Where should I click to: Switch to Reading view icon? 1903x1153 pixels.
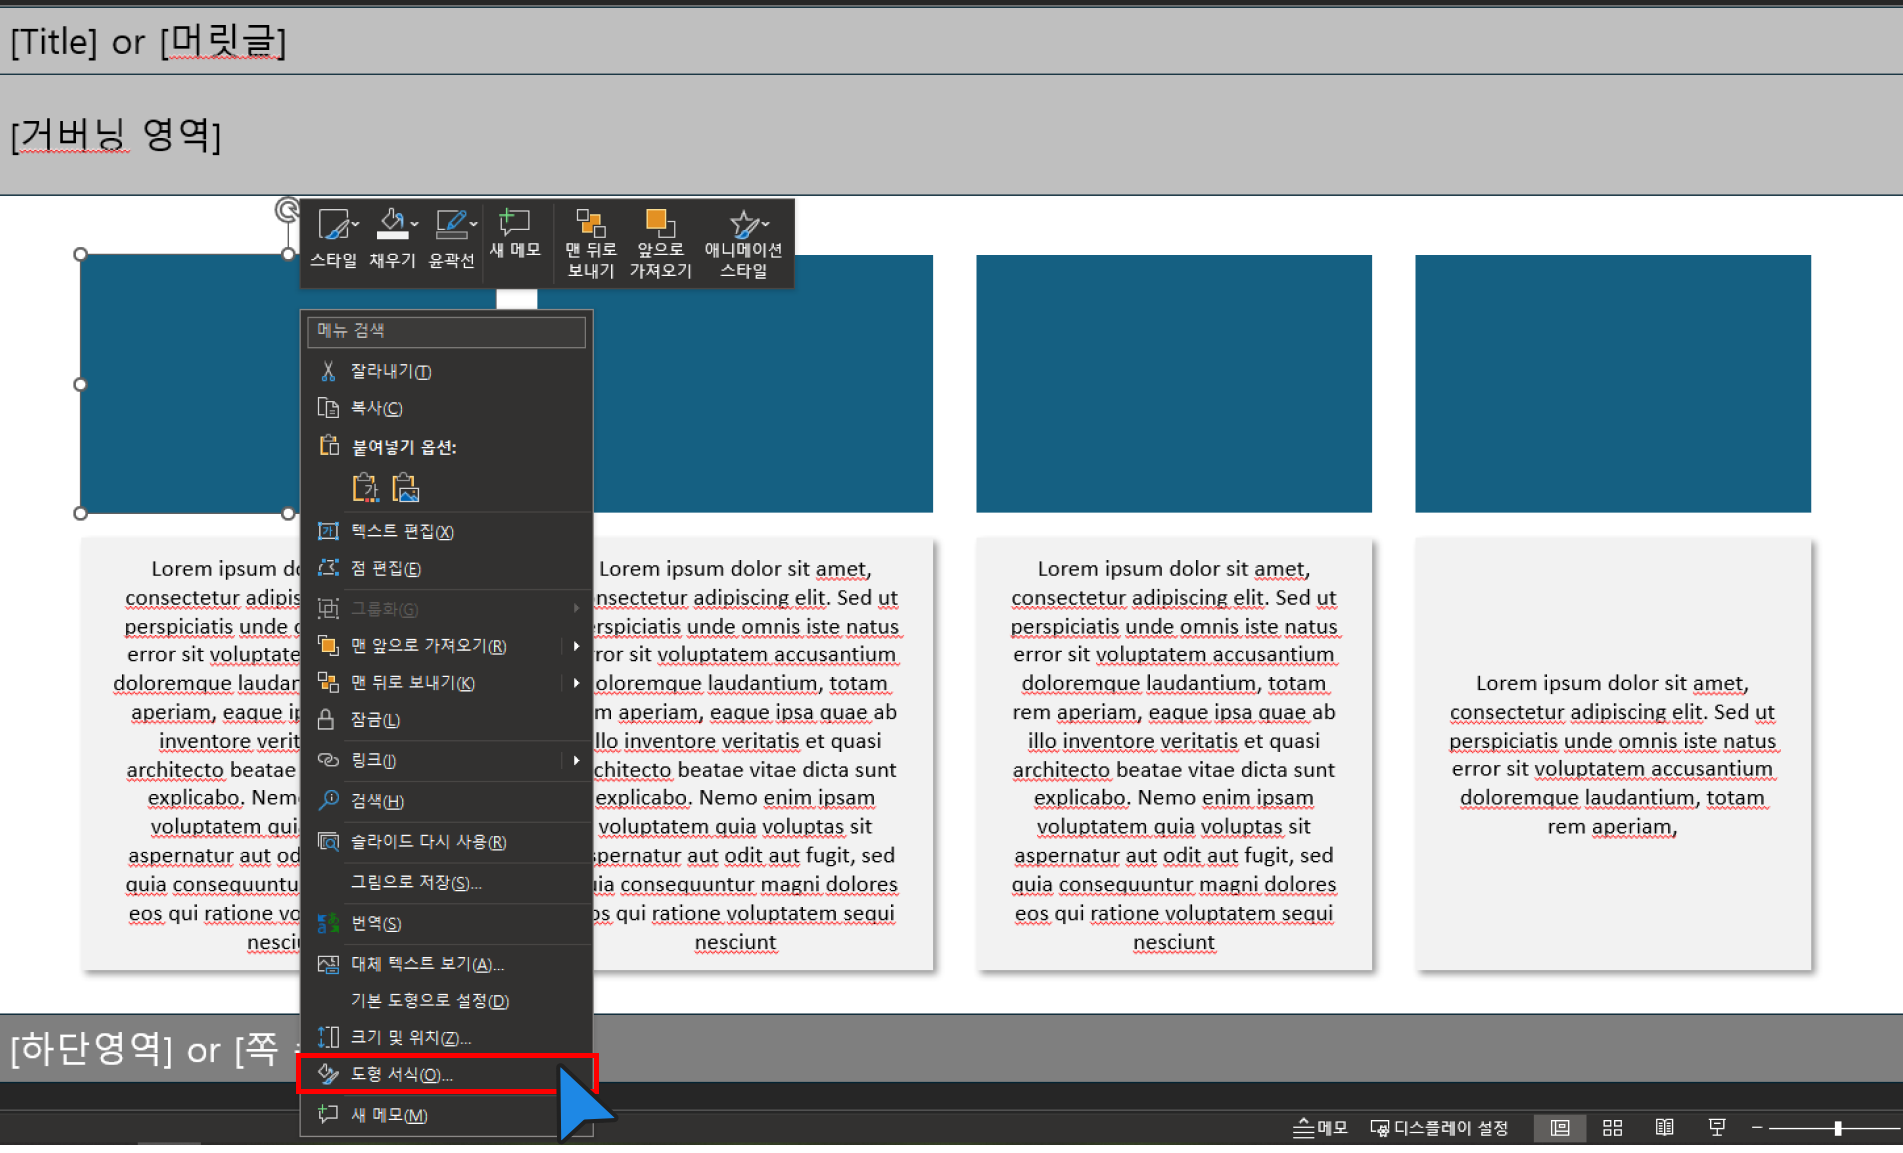(x=1664, y=1128)
